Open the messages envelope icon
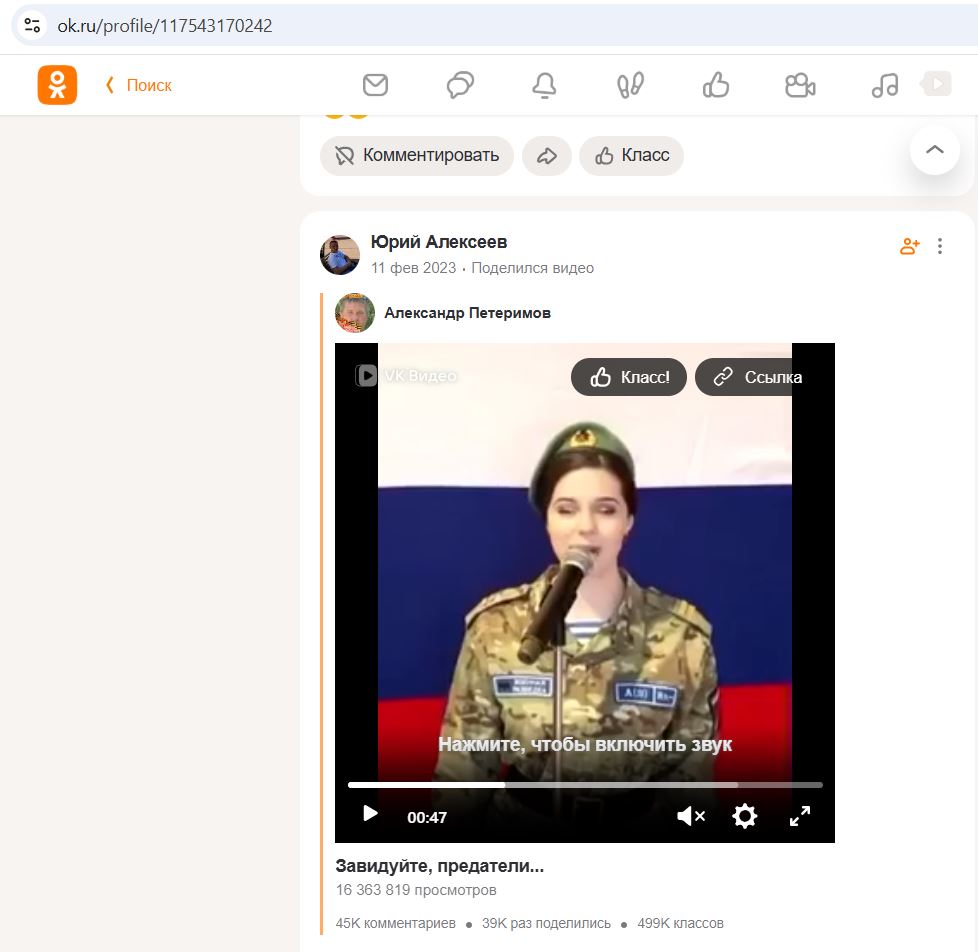The height and width of the screenshot is (952, 978). (x=375, y=85)
